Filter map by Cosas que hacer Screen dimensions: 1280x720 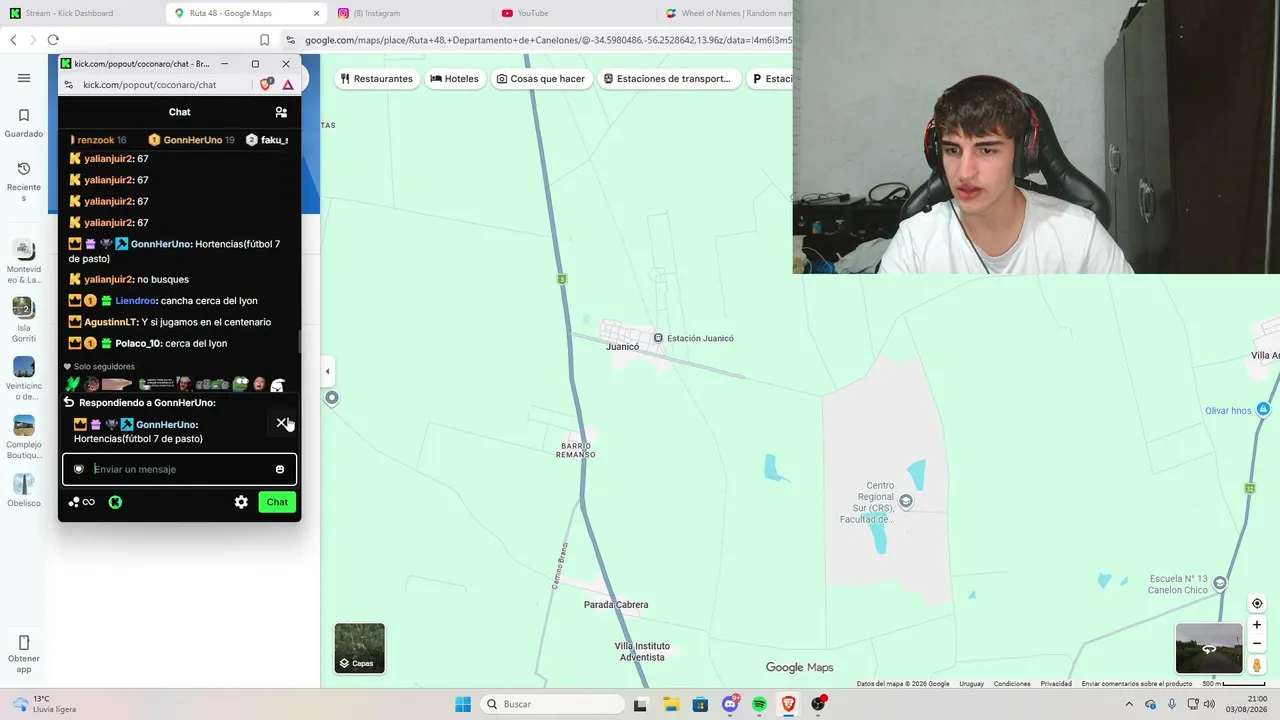click(x=541, y=79)
